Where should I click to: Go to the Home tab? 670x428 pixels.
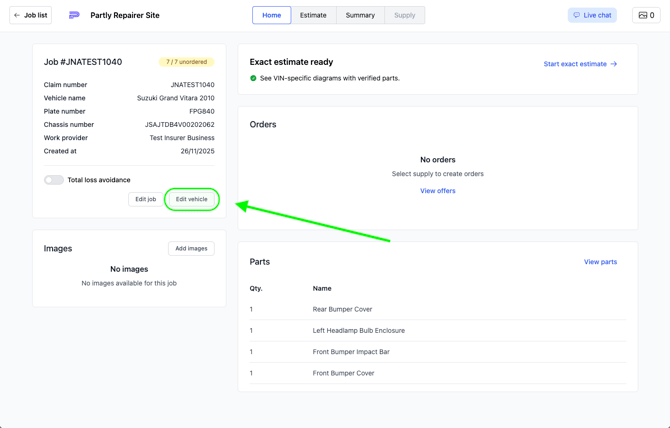(271, 15)
